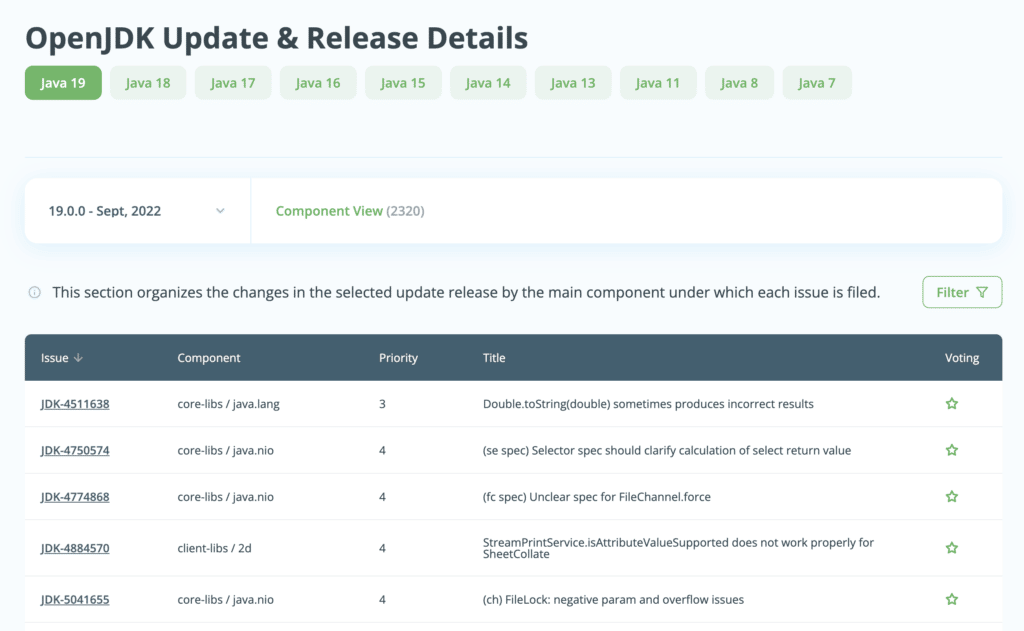Click title '(ch) FileLock: negative param and overflow issues'
The height and width of the screenshot is (631, 1024).
[613, 600]
